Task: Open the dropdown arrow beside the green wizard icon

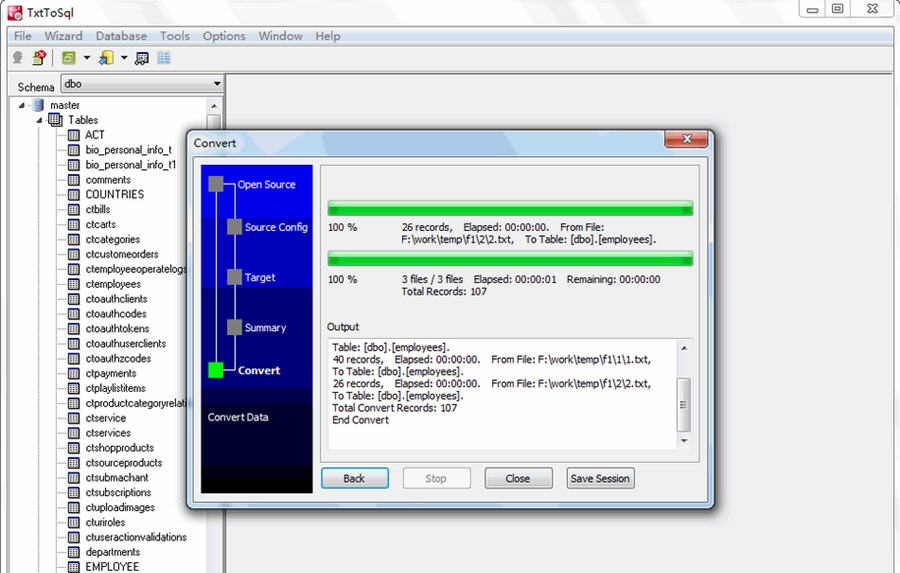Action: coord(87,57)
